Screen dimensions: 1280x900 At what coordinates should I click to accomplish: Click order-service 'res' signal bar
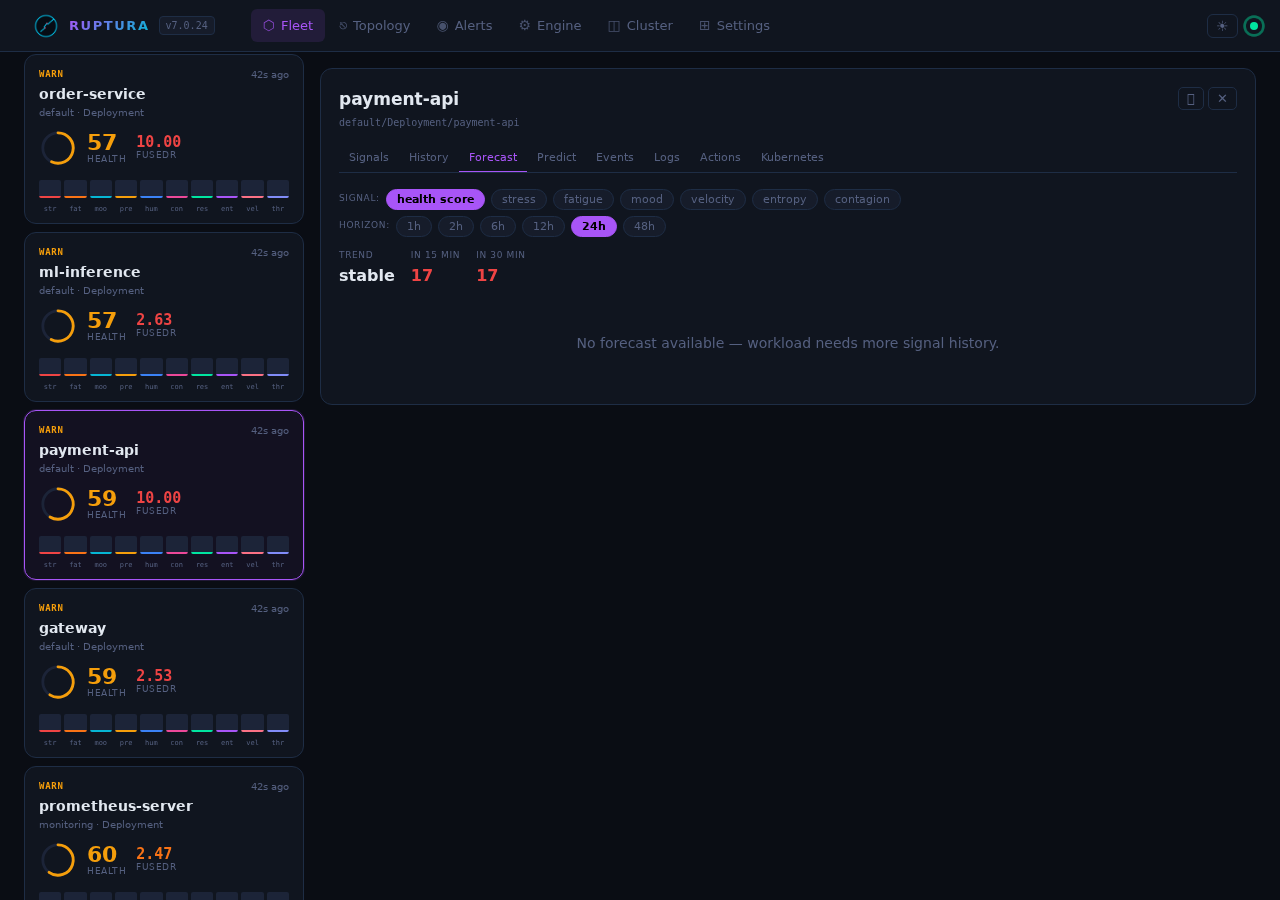(202, 189)
